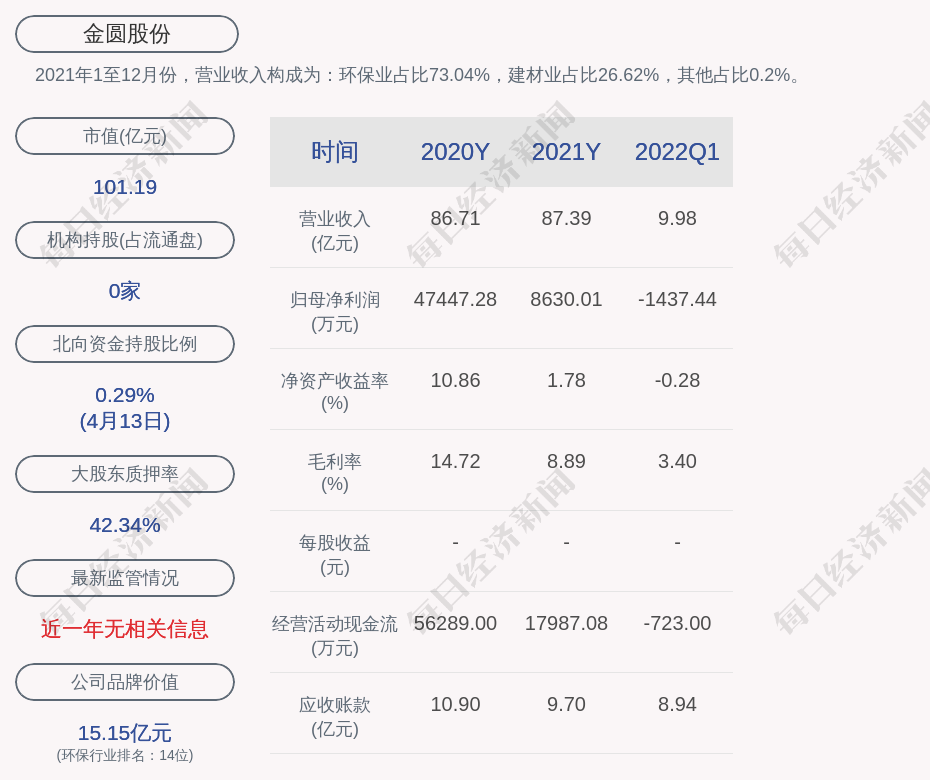
Task: Open the 北向资金持股比例 label
Action: tap(125, 344)
